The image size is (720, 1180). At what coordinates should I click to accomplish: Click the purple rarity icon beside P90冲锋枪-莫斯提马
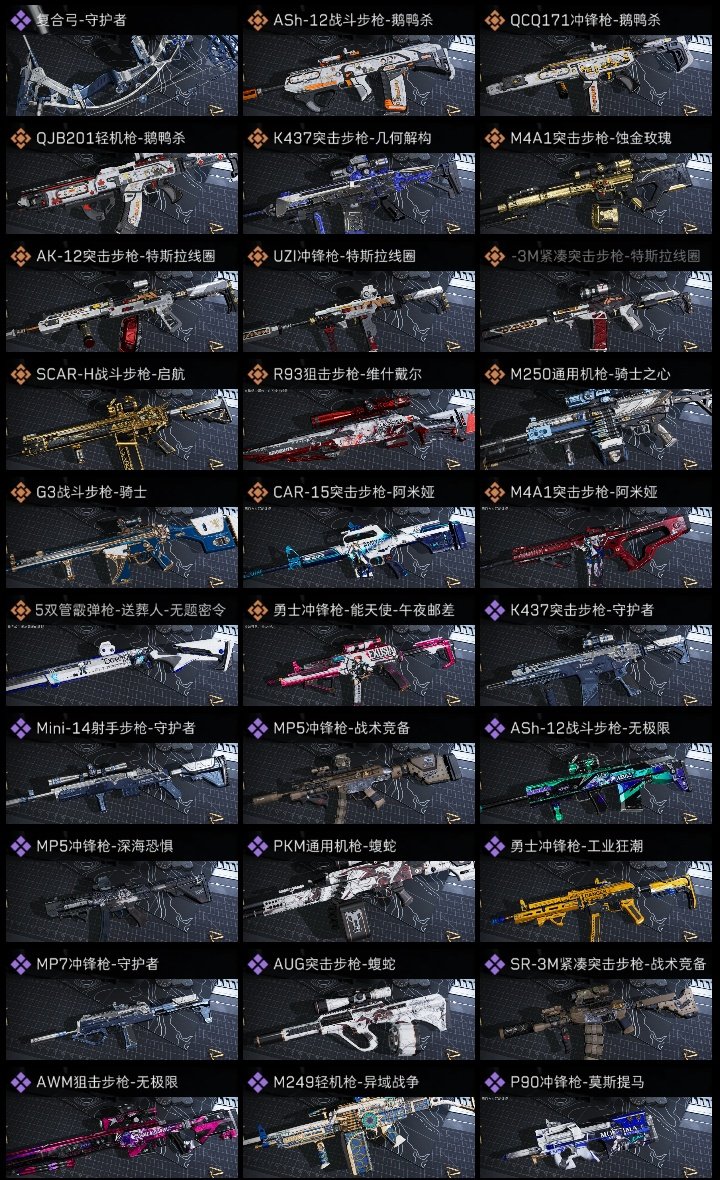tap(494, 1082)
